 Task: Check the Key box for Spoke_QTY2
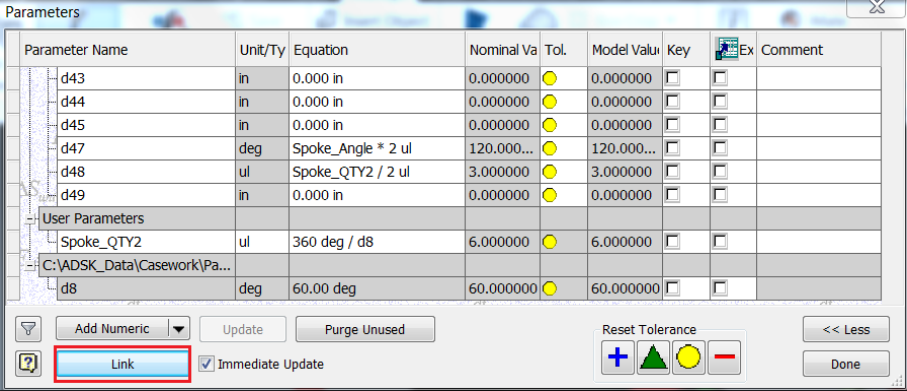(x=673, y=242)
